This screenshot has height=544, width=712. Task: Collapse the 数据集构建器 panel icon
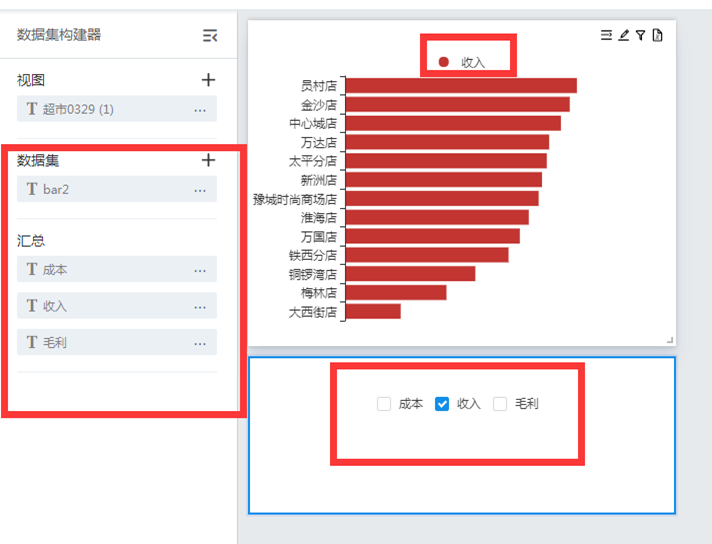(210, 35)
